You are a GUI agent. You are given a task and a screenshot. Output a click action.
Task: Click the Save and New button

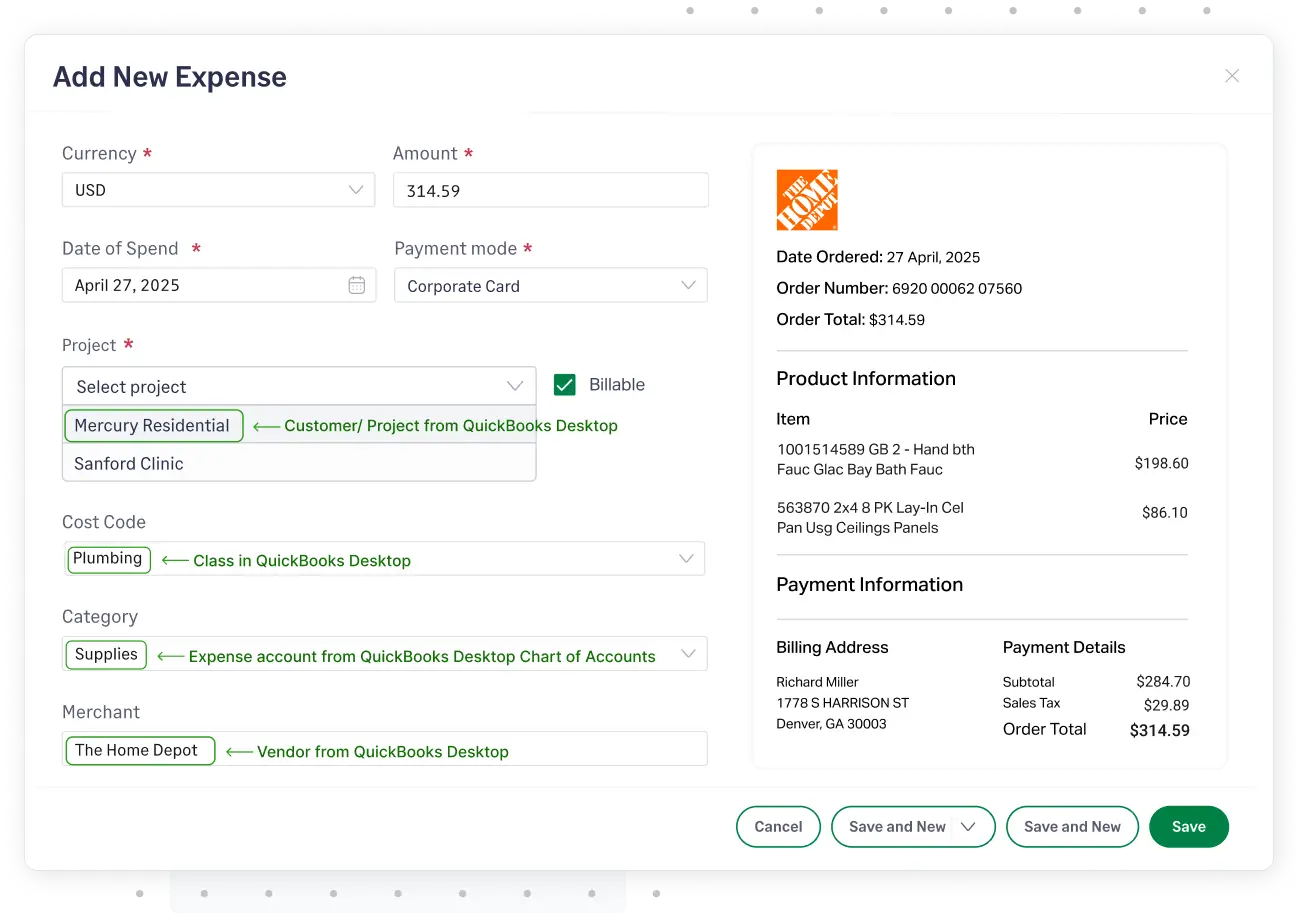point(1072,826)
